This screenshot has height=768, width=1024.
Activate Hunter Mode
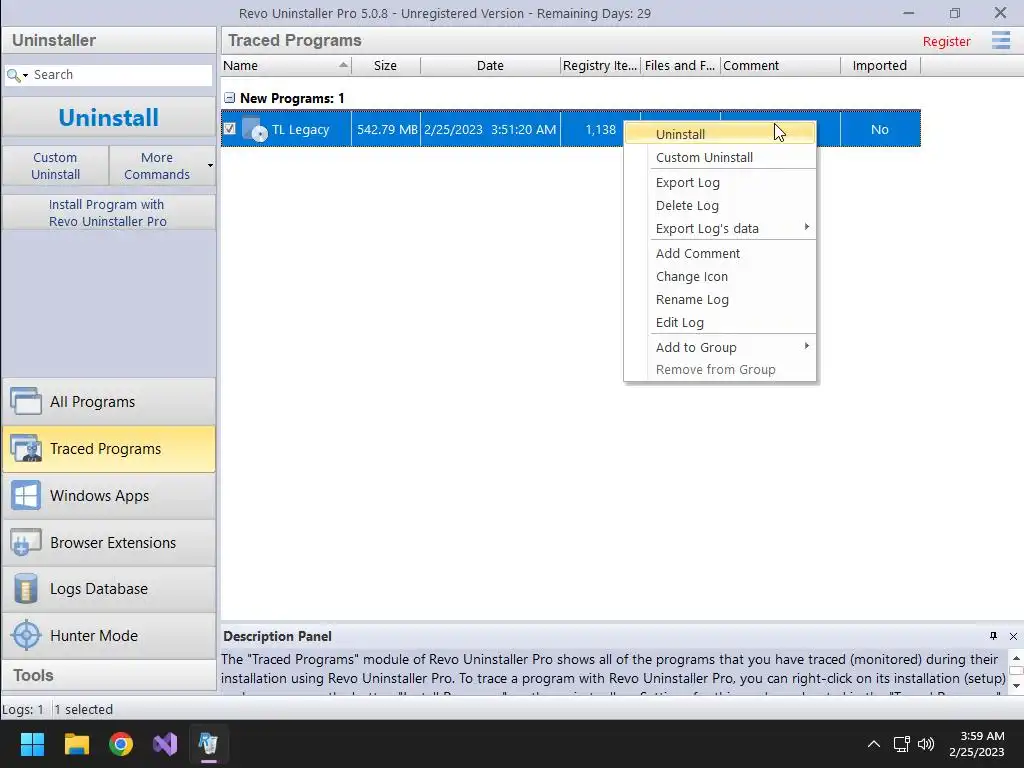pos(108,635)
